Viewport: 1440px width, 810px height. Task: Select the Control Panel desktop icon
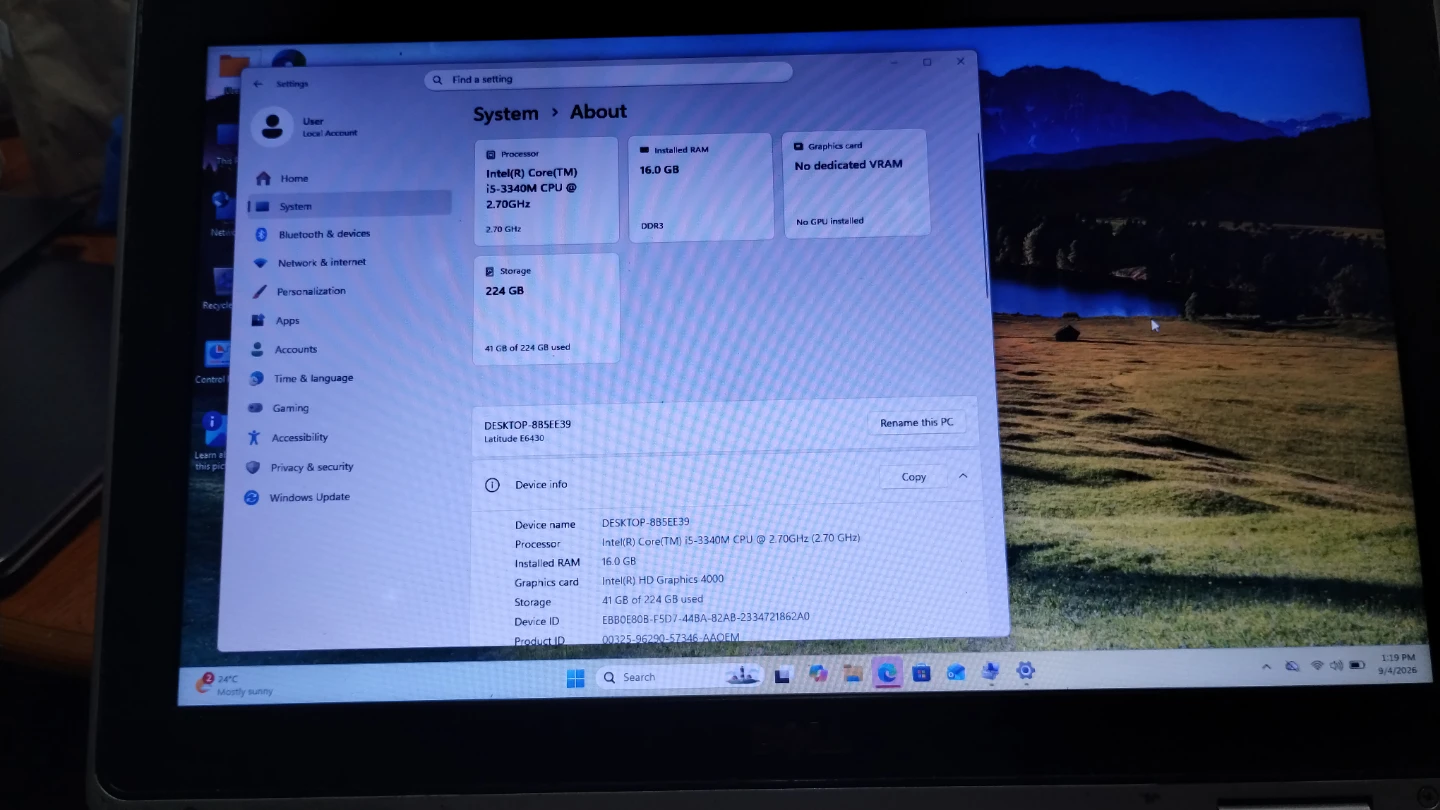point(215,362)
